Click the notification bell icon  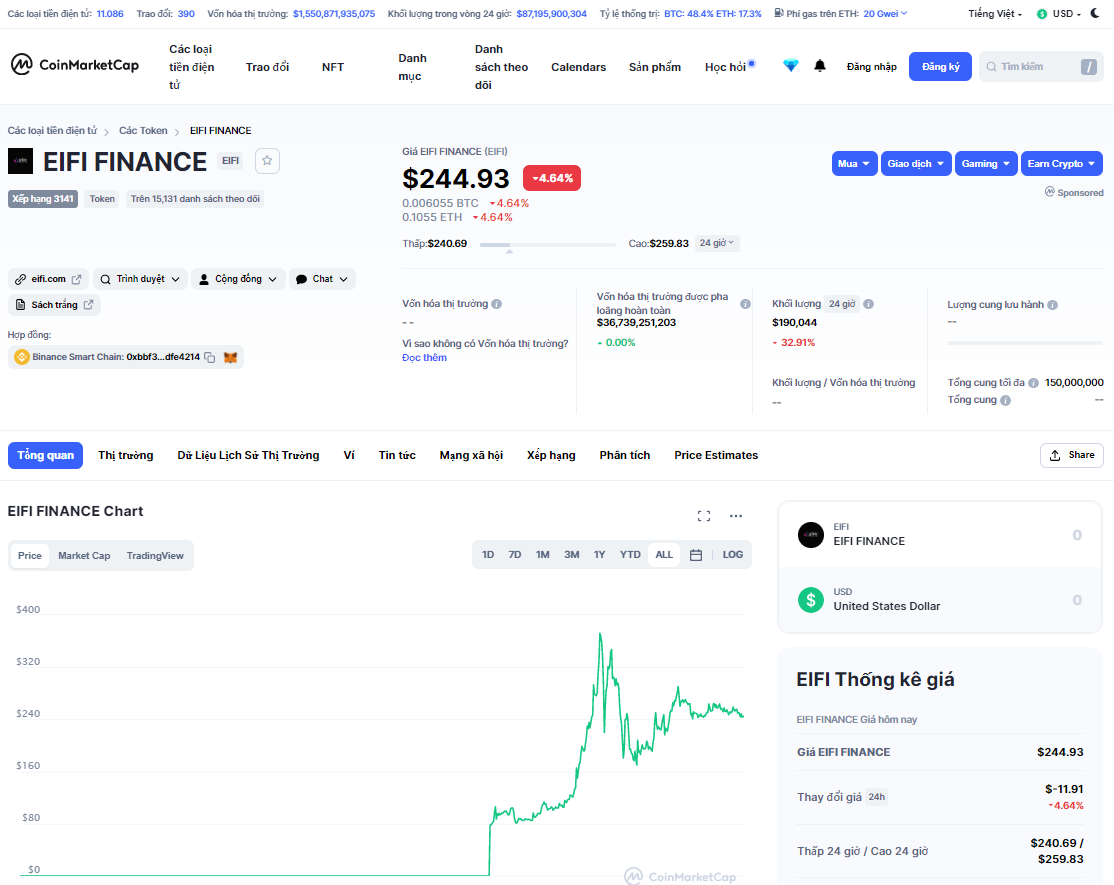(x=820, y=66)
